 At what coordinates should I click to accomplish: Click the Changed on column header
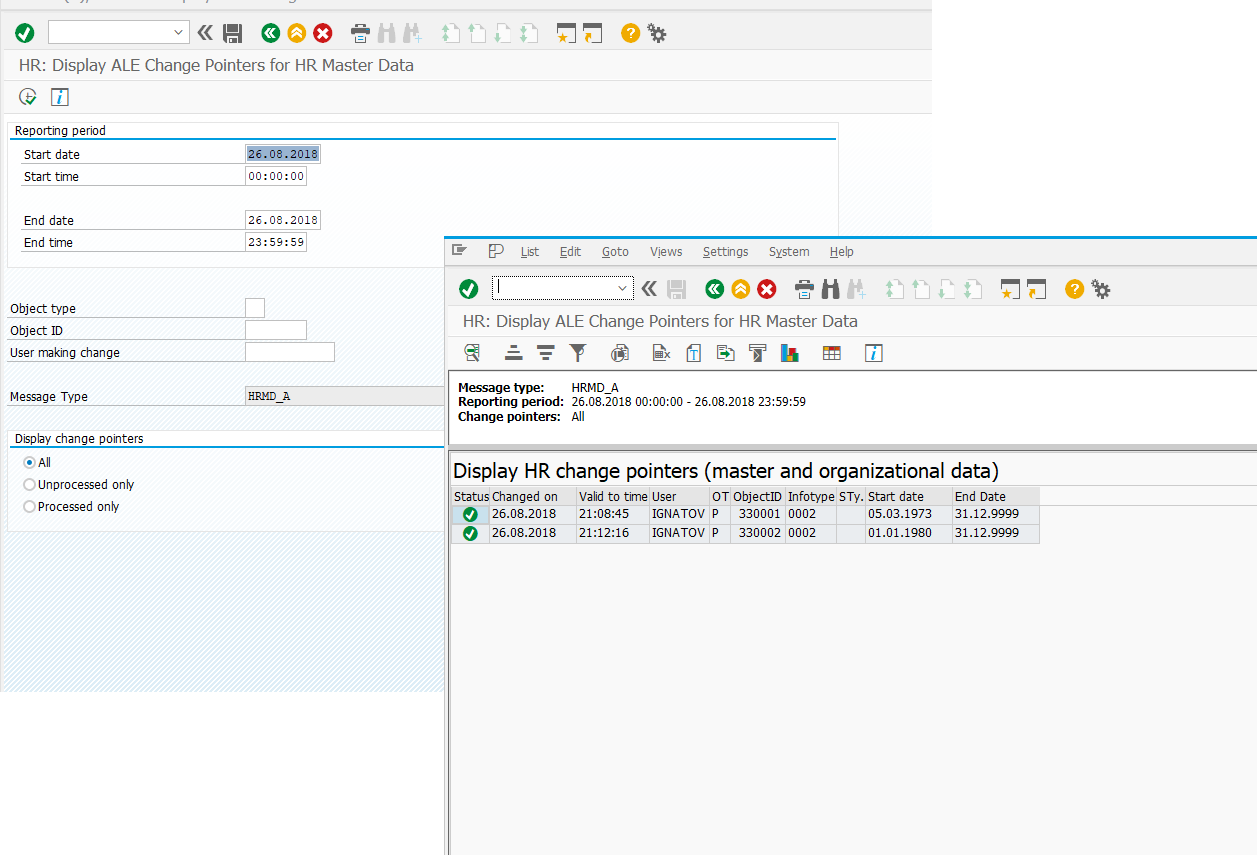[x=525, y=497]
